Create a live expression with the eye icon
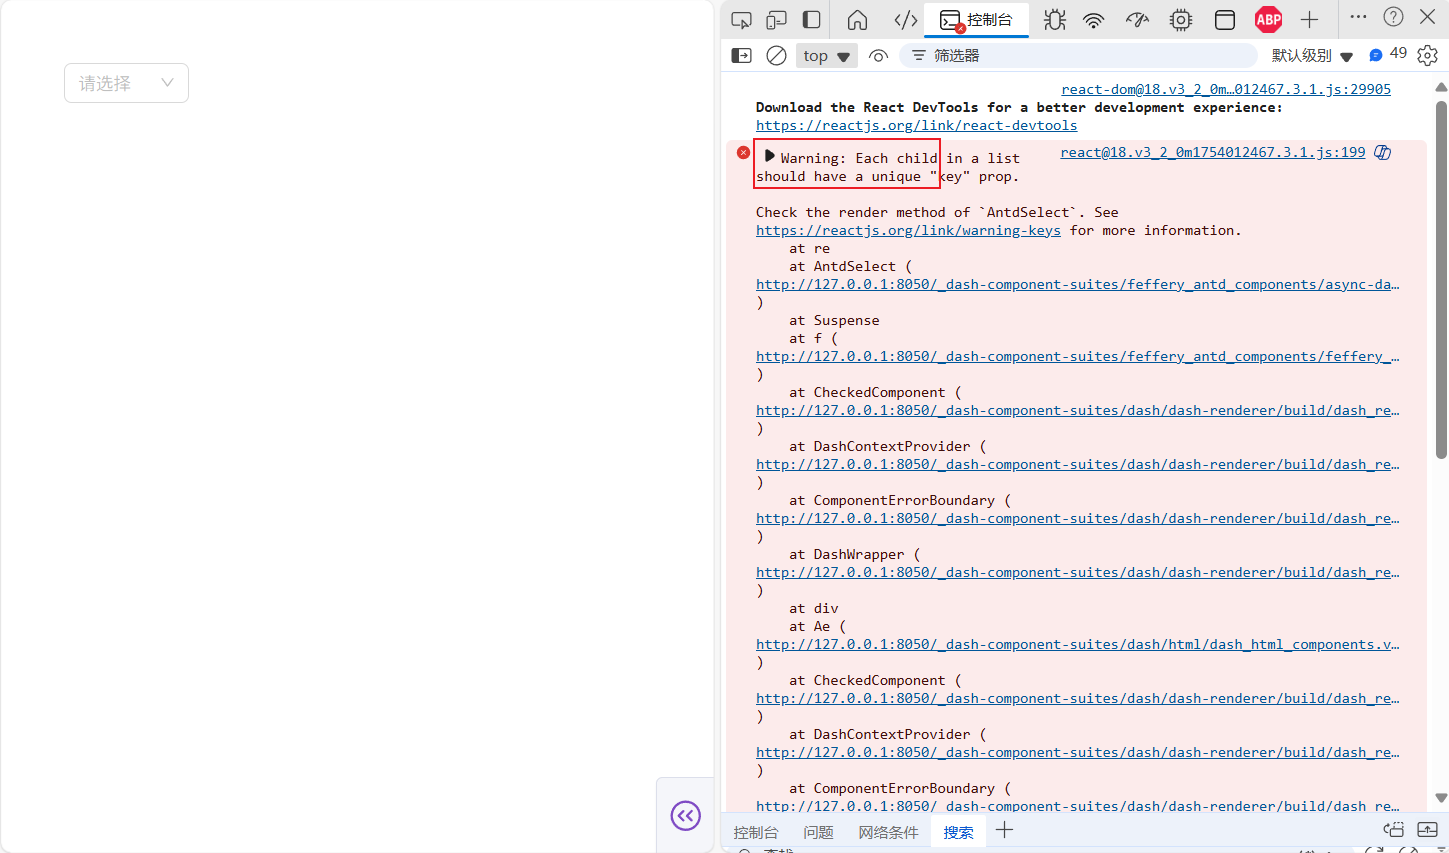This screenshot has height=853, width=1449. (x=878, y=55)
